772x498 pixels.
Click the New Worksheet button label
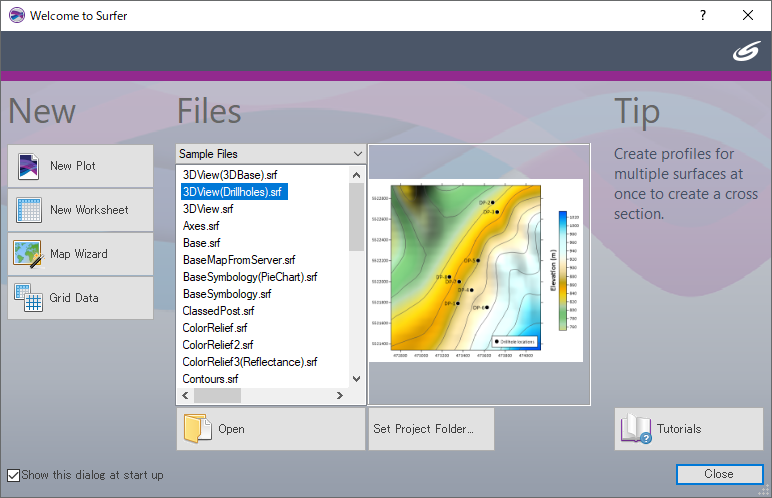pos(89,210)
